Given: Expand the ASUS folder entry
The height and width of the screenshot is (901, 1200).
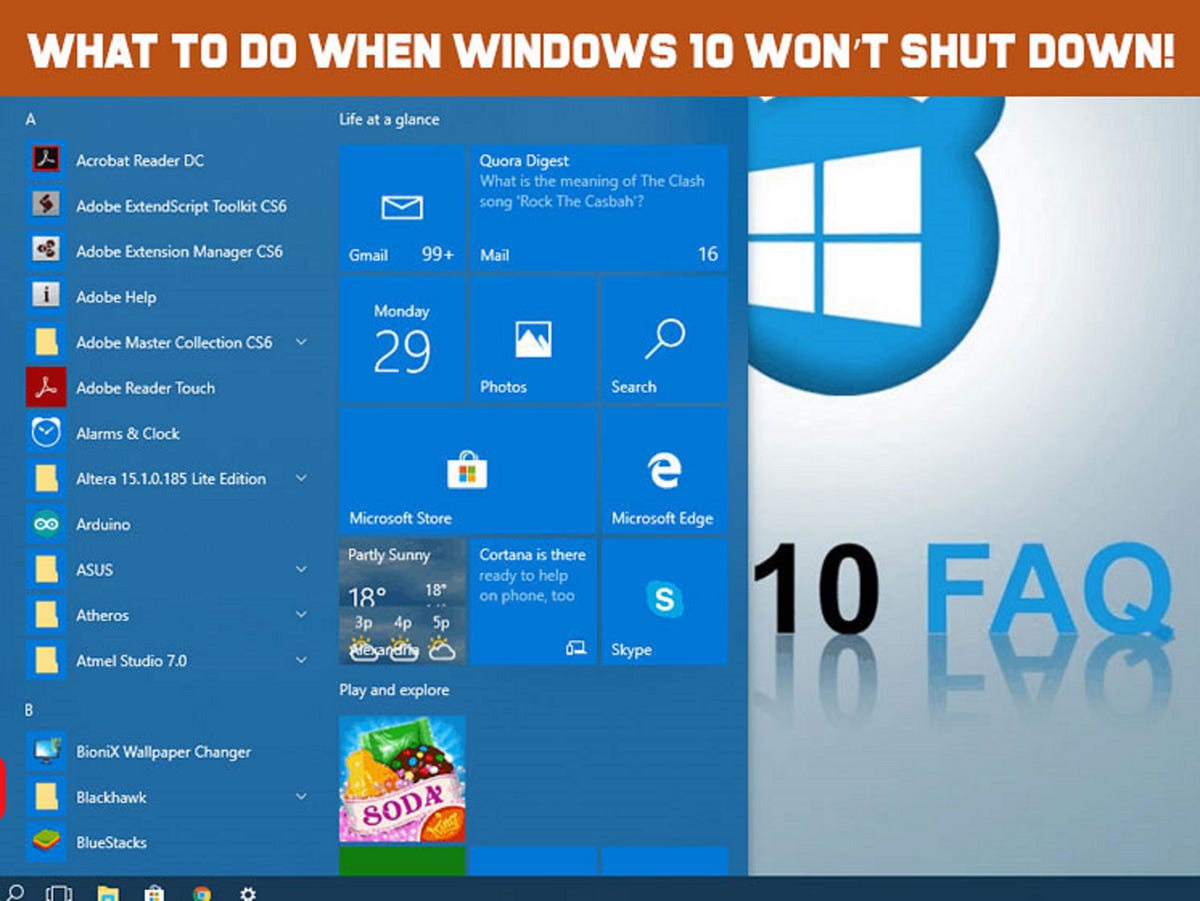Looking at the screenshot, I should [301, 569].
